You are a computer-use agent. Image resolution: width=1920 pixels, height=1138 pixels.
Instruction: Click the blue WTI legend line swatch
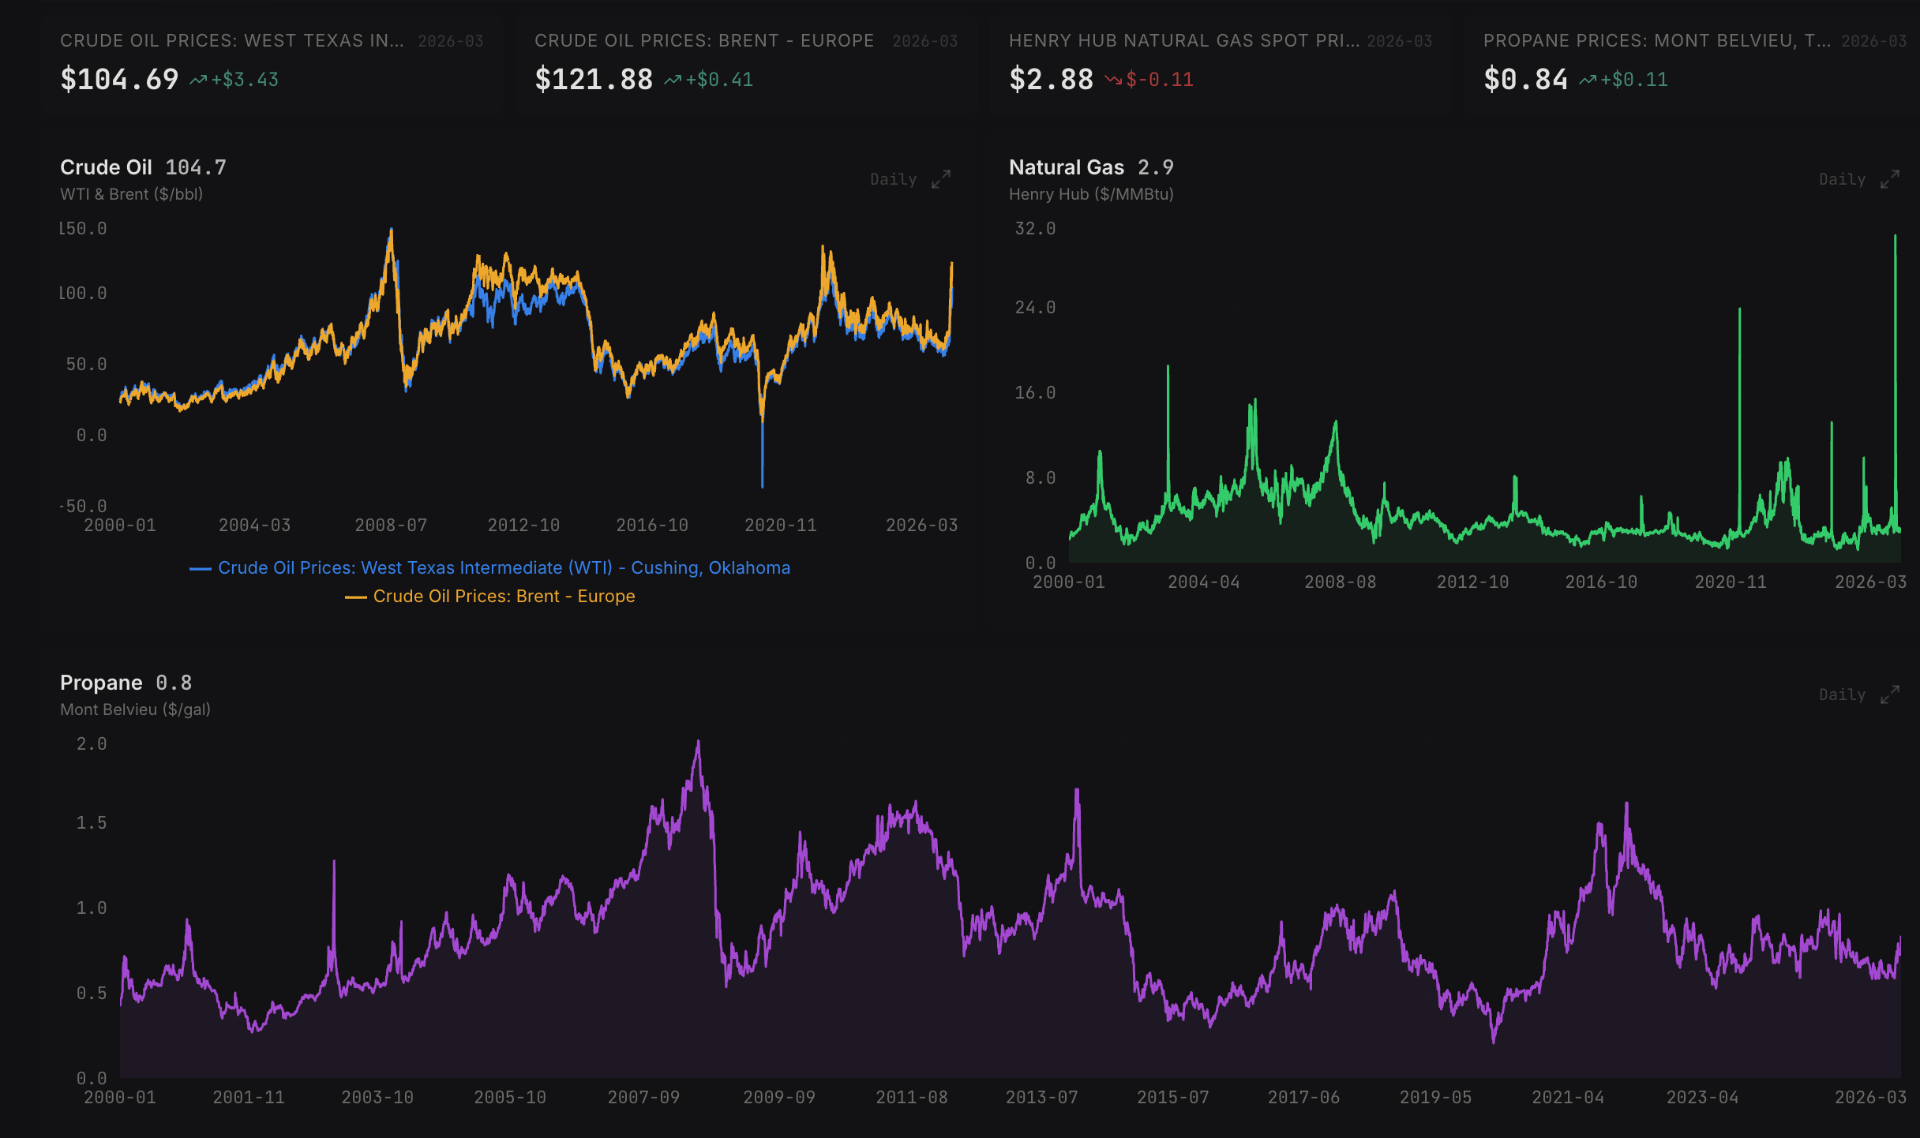coord(200,569)
